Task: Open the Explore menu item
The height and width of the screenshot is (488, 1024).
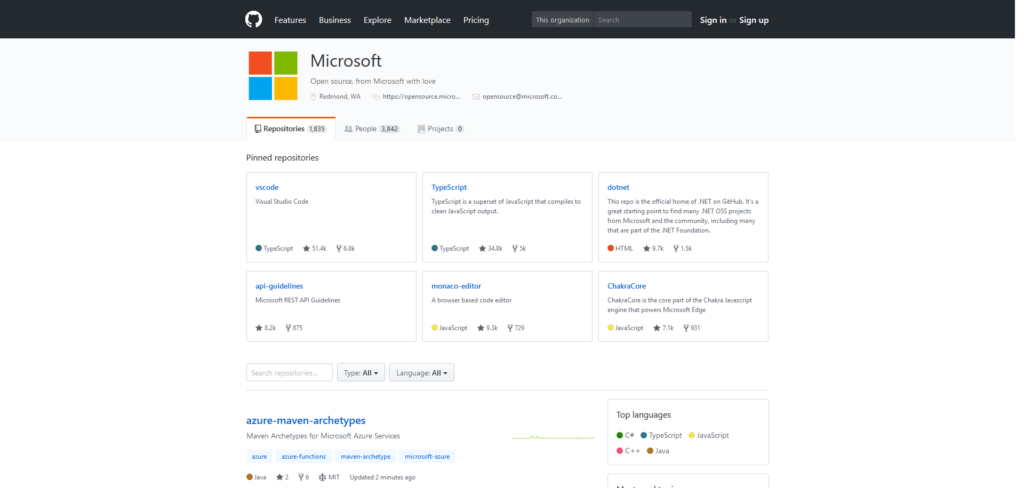Action: click(x=377, y=20)
